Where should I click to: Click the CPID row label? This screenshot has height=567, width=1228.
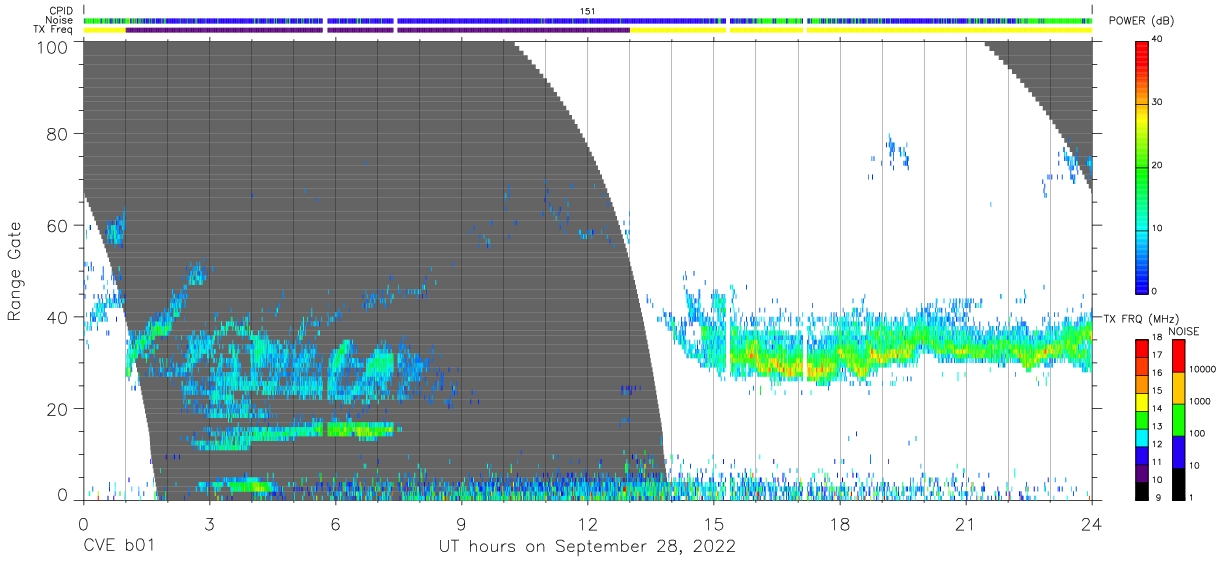click(x=61, y=11)
